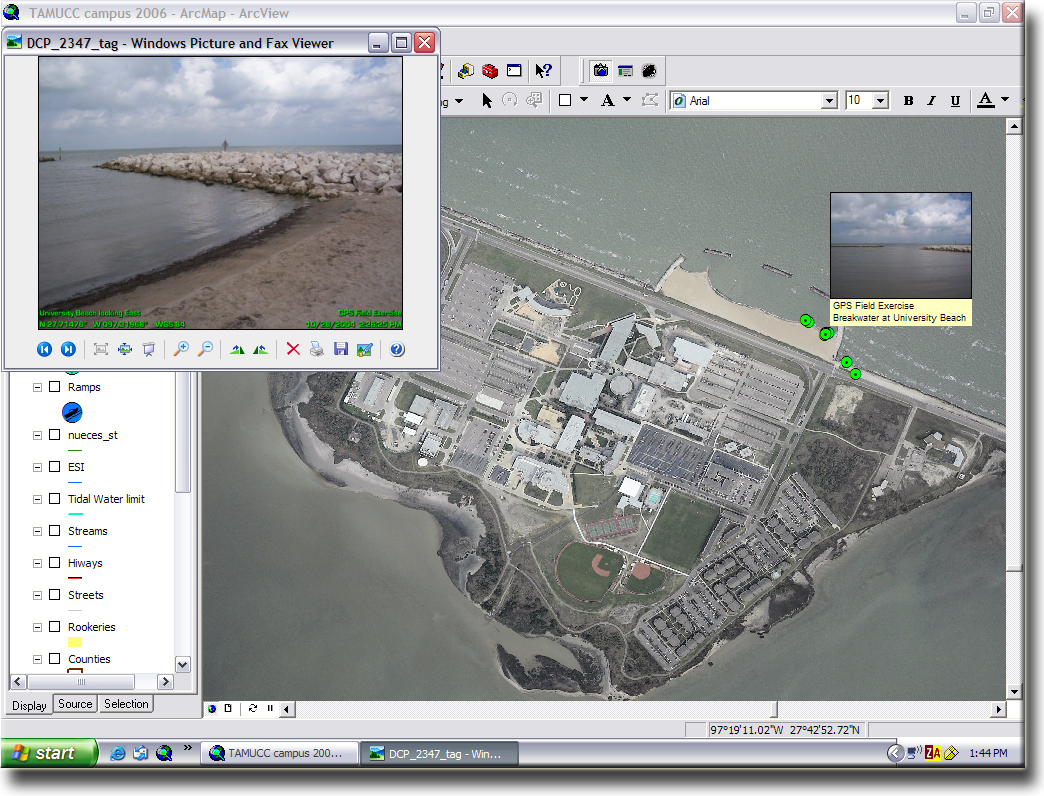Image resolution: width=1044 pixels, height=796 pixels.
Task: Open the Arial font name dropdown
Action: click(x=829, y=100)
